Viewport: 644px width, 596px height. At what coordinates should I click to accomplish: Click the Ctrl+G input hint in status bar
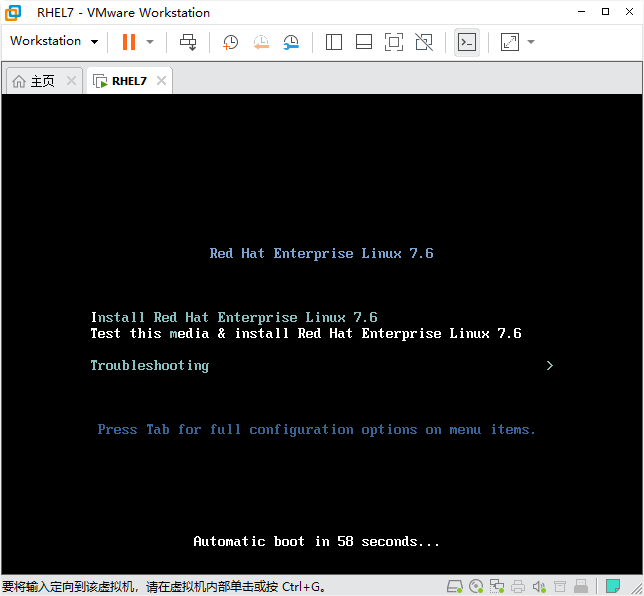(164, 587)
